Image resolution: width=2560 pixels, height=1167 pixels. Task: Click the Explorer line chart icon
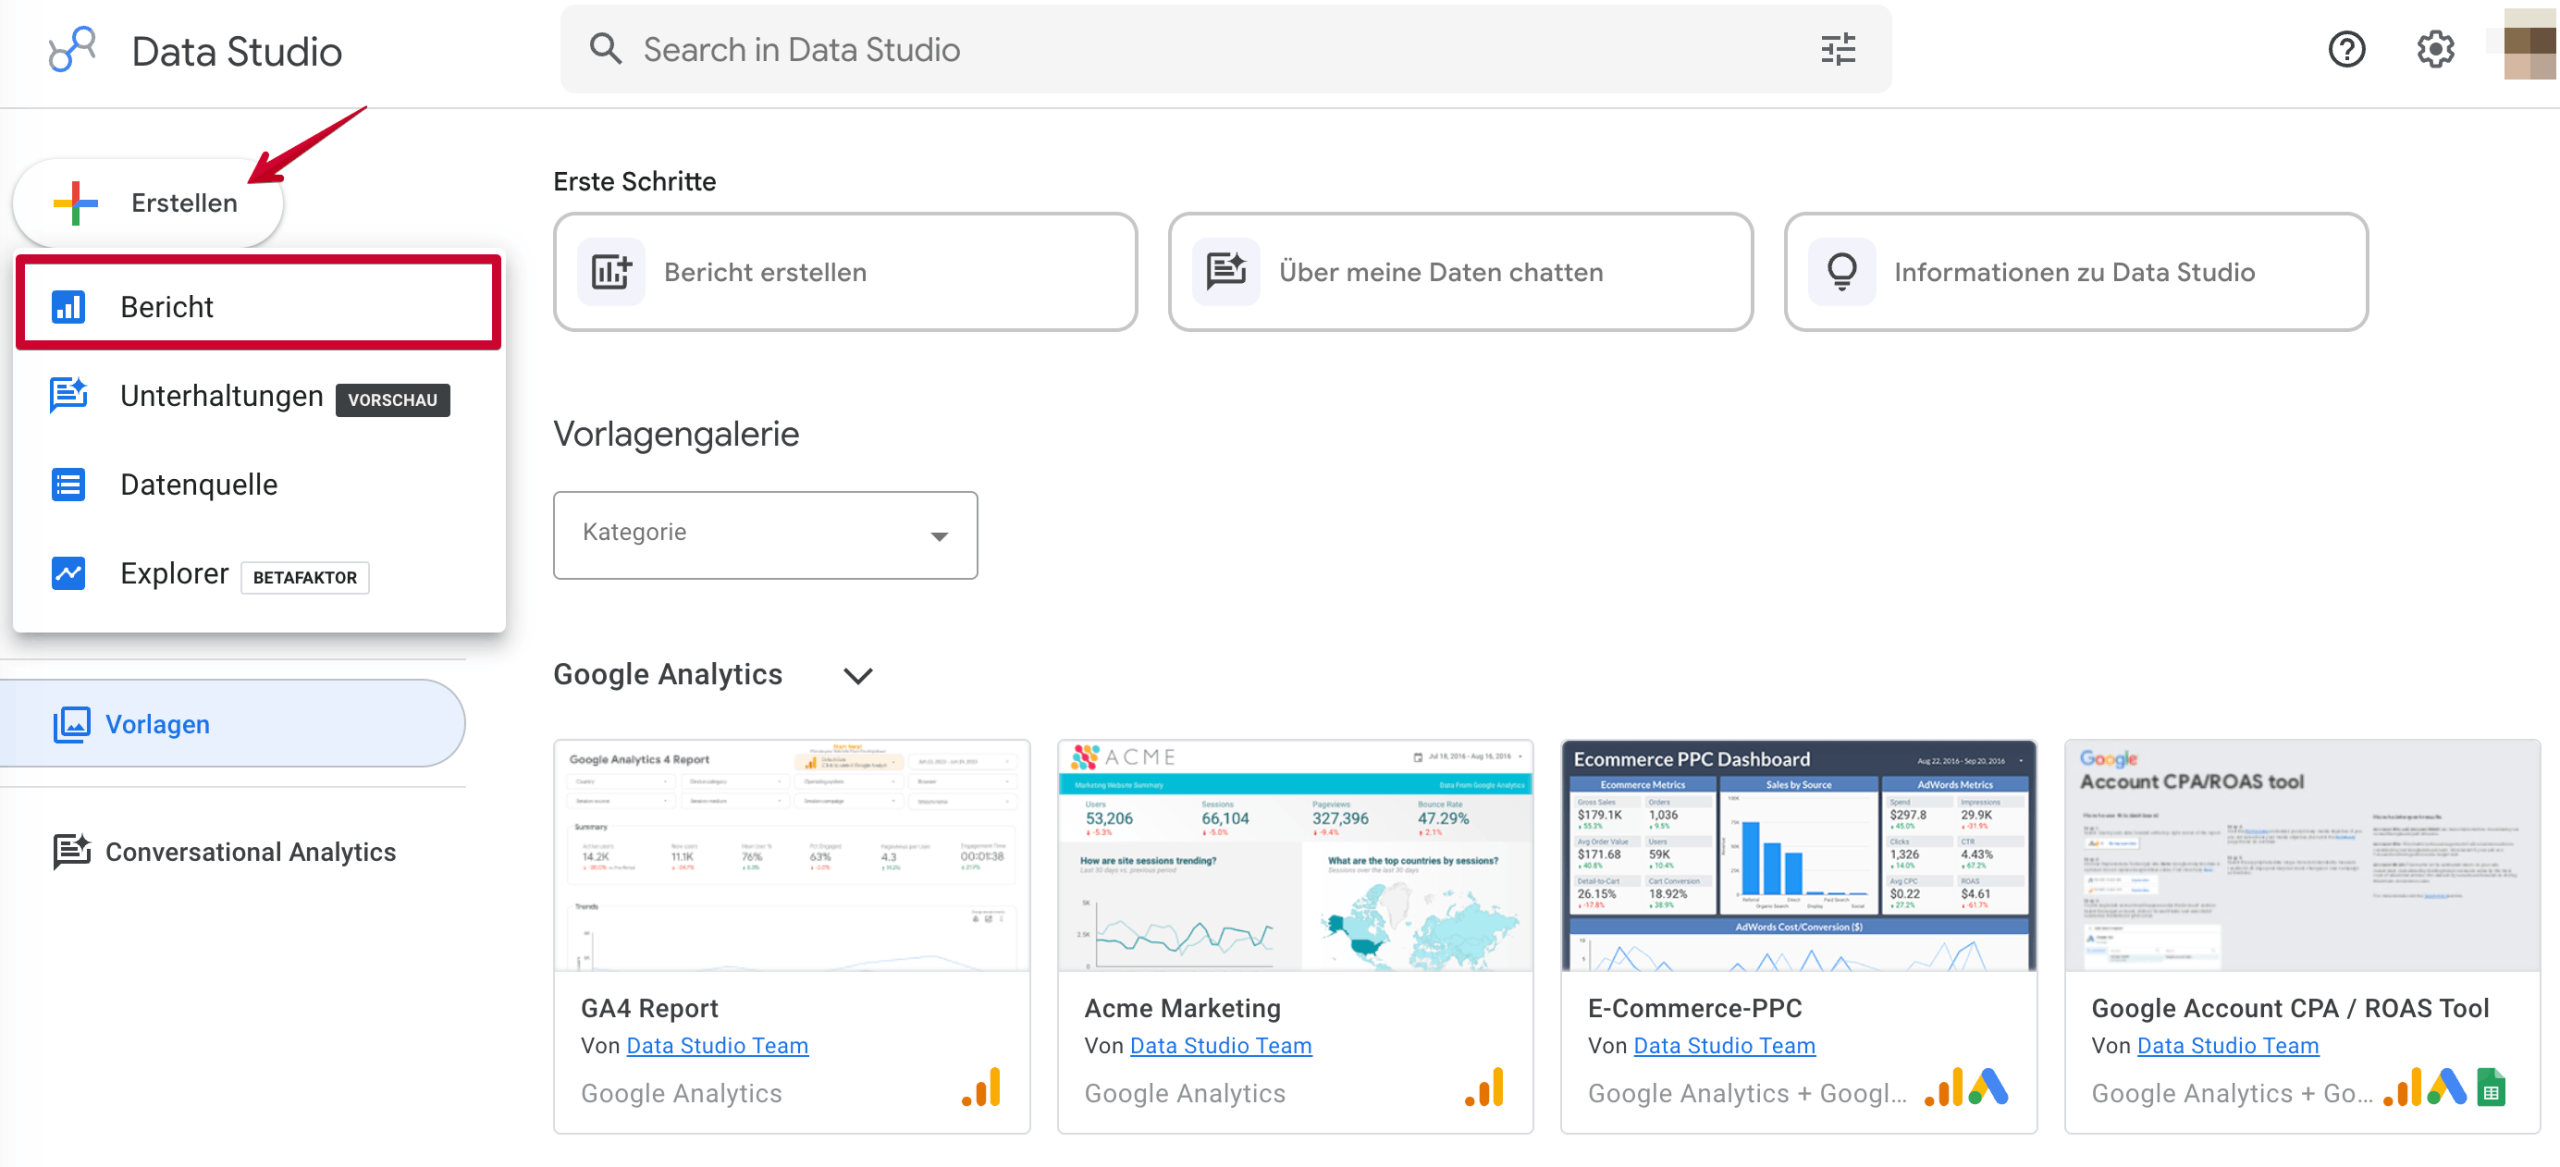(68, 573)
